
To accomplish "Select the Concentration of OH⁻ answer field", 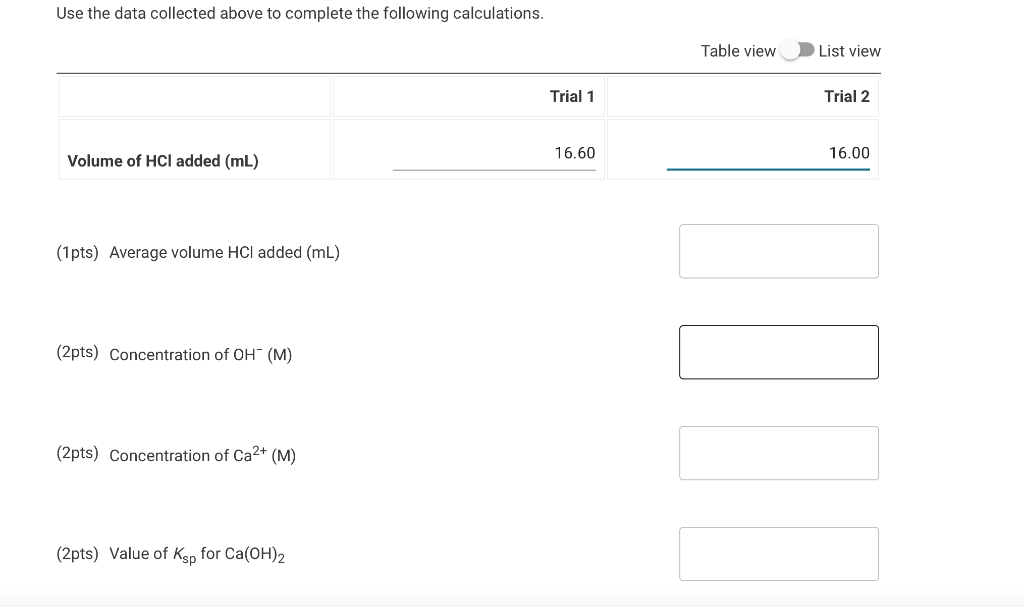I will point(778,352).
